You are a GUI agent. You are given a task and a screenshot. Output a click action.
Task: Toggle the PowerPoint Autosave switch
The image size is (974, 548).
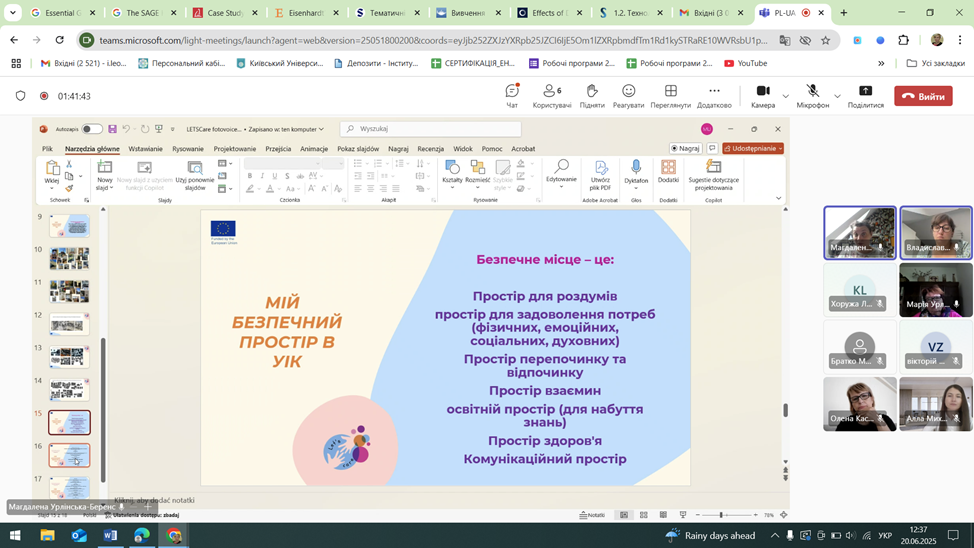coord(91,129)
